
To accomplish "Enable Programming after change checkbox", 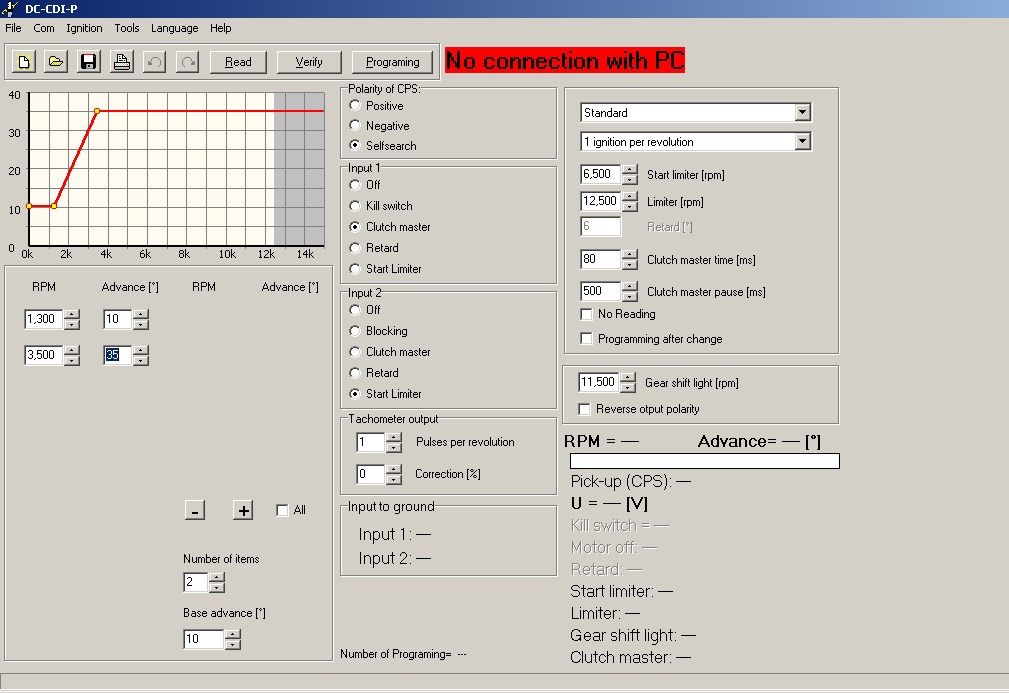I will [x=586, y=338].
